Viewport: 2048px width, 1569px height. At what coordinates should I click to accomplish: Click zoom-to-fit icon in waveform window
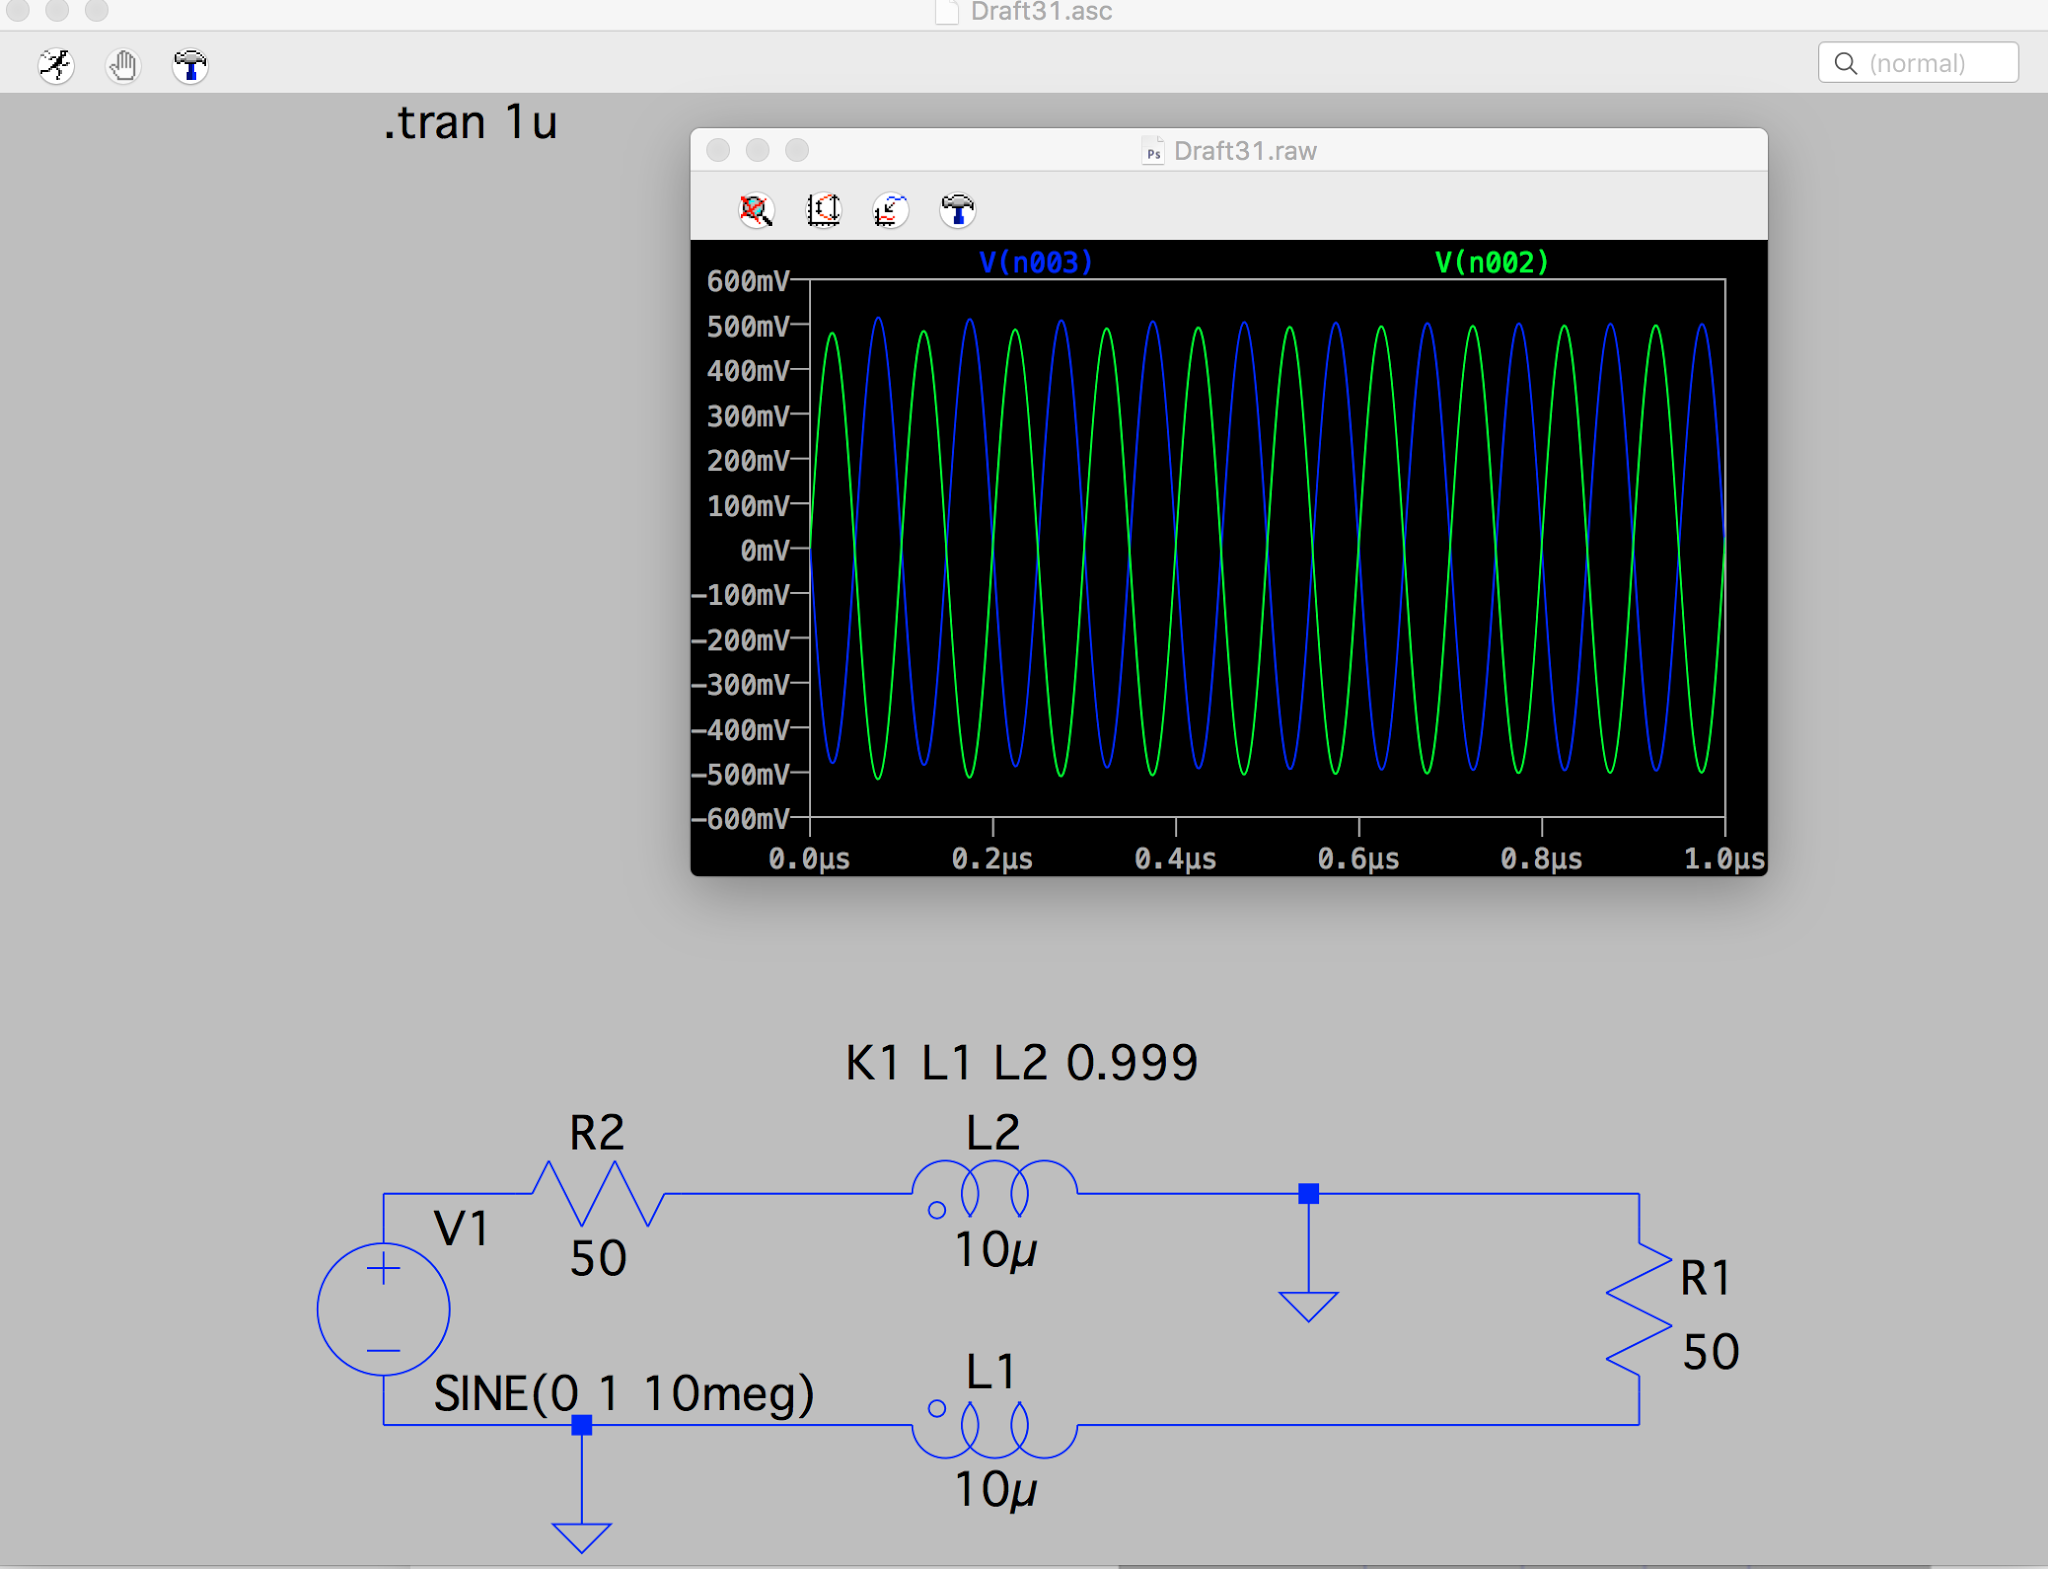(x=756, y=210)
